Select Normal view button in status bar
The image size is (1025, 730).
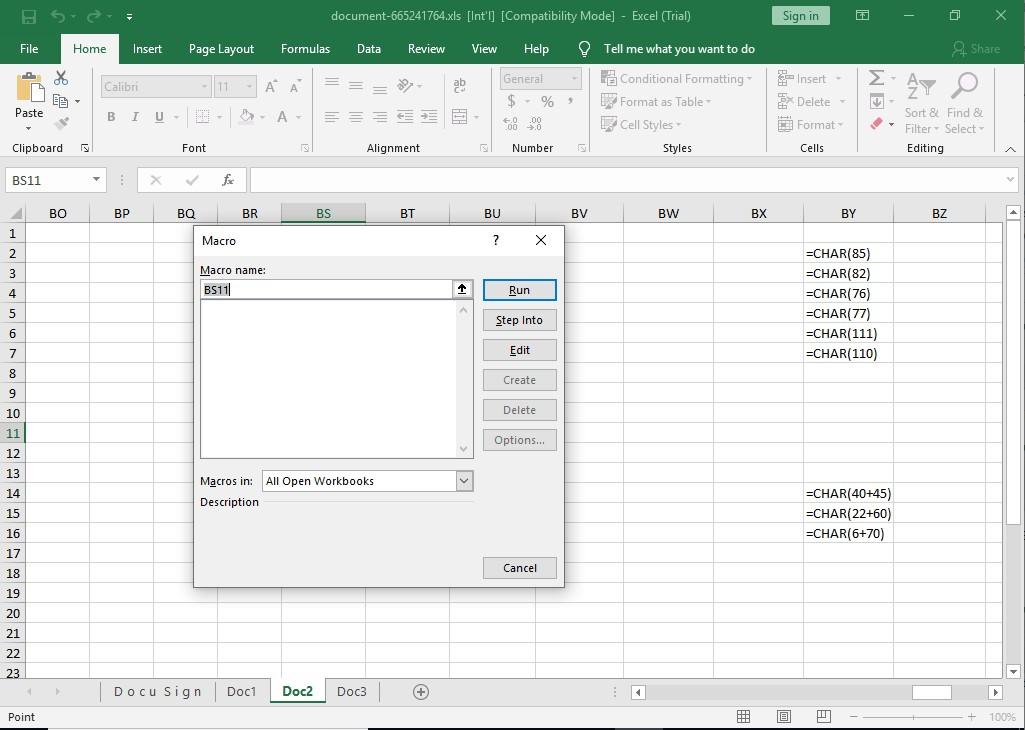[744, 717]
